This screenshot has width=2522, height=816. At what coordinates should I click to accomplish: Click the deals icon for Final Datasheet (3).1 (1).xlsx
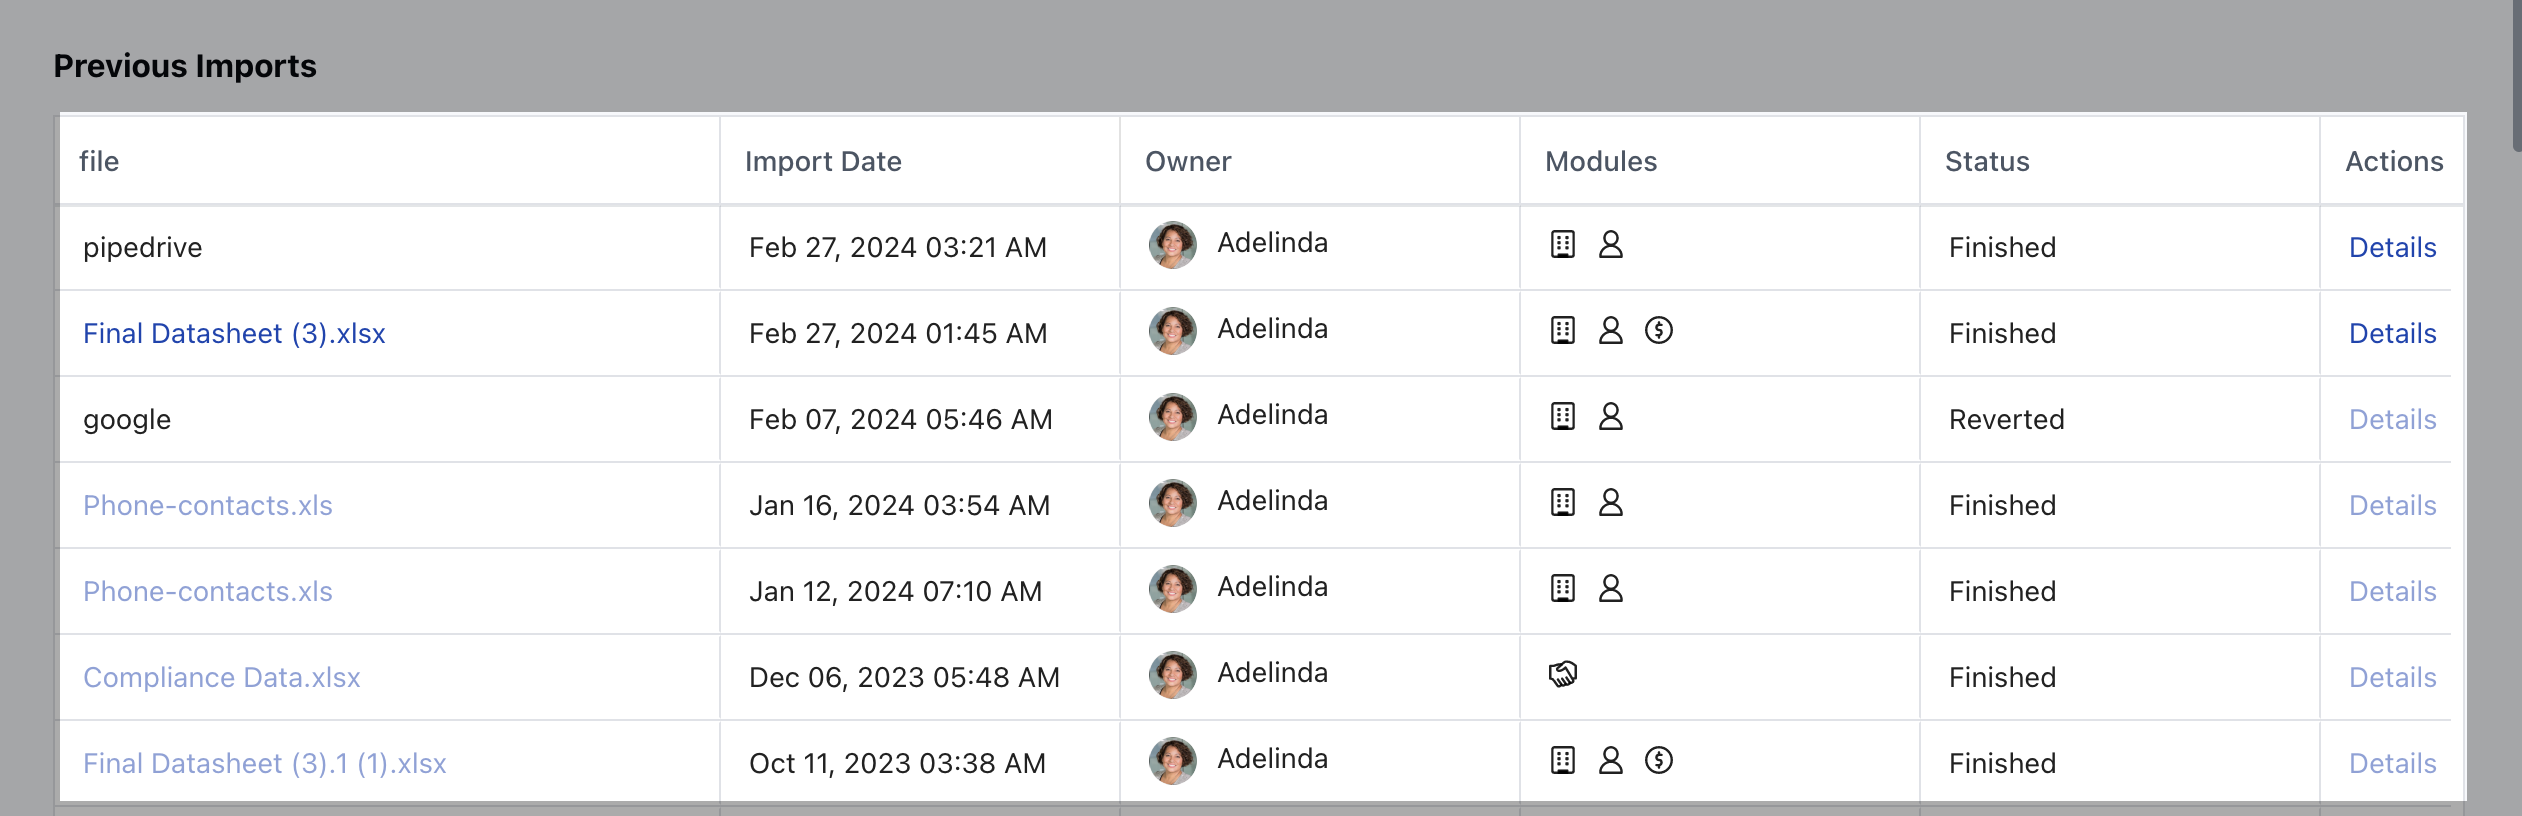pyautogui.click(x=1660, y=760)
